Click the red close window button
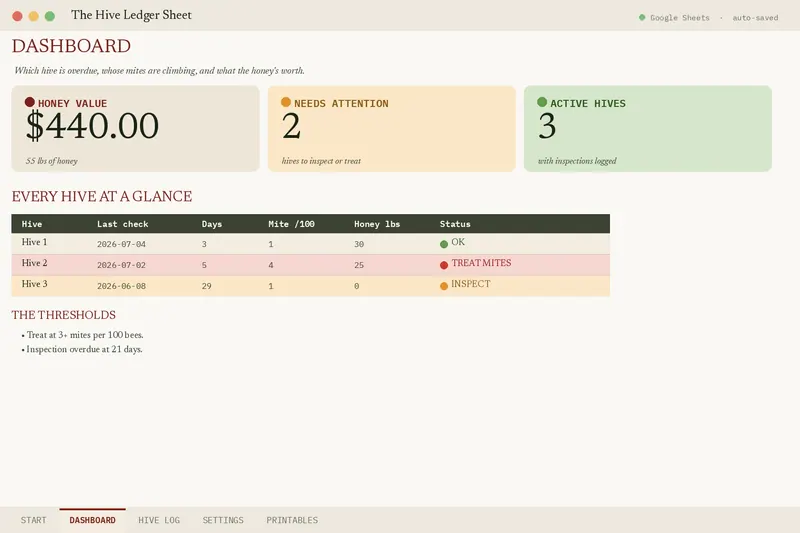Viewport: 800px width, 533px height. 17,16
